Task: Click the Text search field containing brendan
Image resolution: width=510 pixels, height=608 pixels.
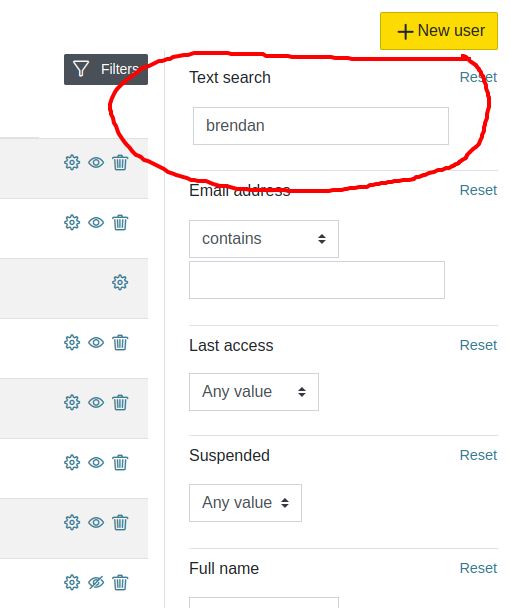Action: tap(321, 126)
